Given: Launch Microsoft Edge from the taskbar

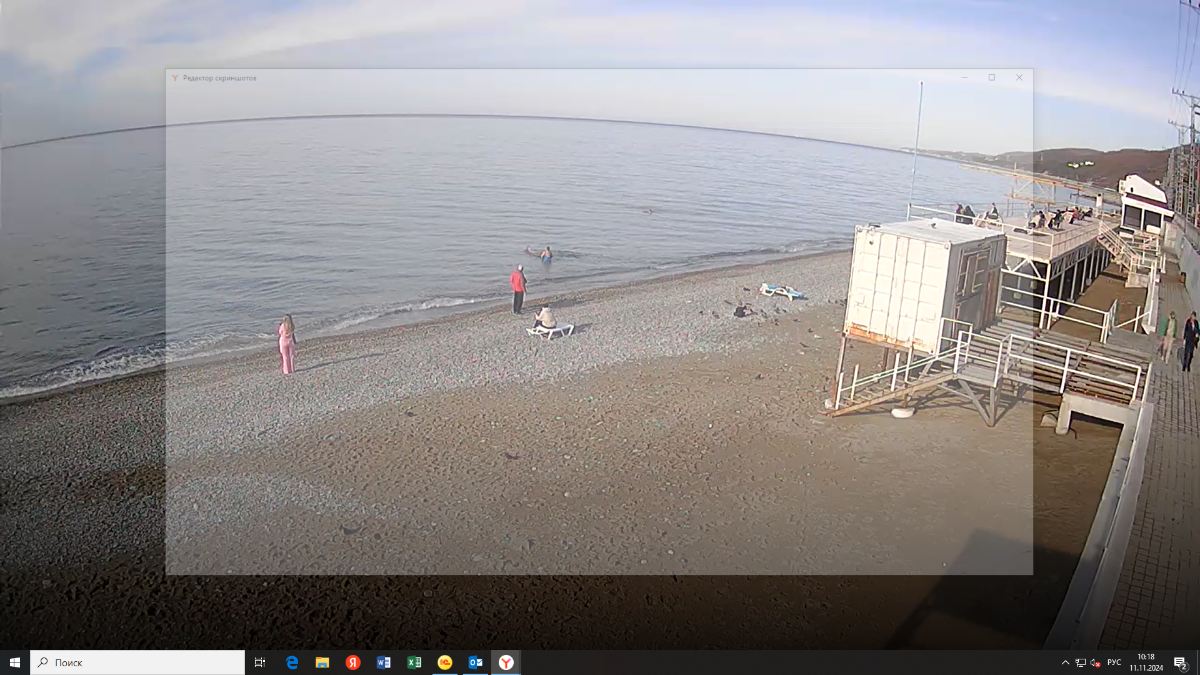Looking at the screenshot, I should tap(292, 662).
